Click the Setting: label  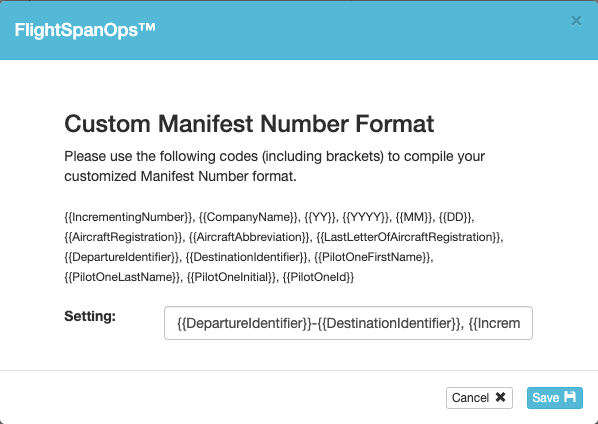point(90,316)
